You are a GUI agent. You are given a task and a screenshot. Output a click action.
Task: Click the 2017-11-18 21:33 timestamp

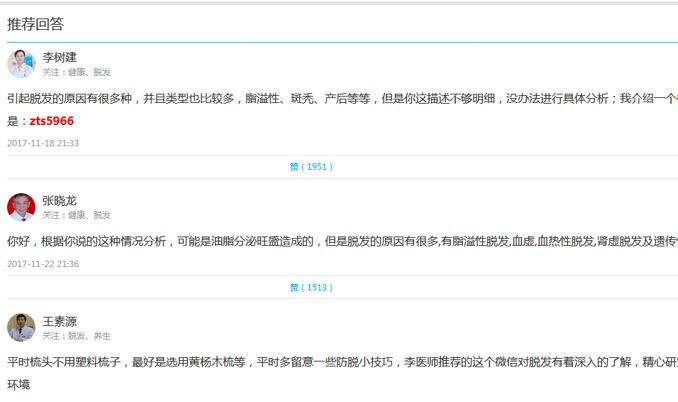click(x=43, y=143)
